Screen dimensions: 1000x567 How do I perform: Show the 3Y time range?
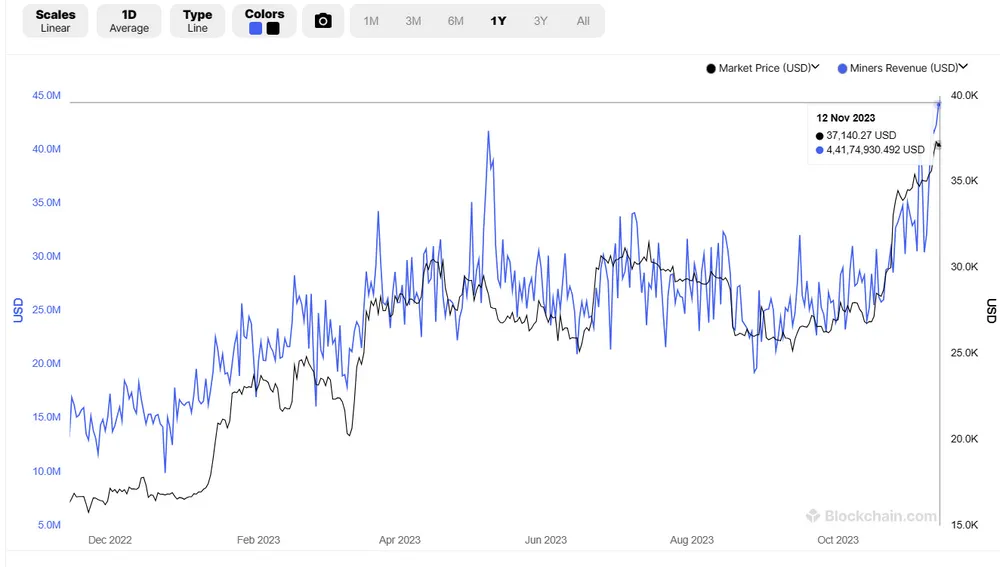tap(541, 21)
